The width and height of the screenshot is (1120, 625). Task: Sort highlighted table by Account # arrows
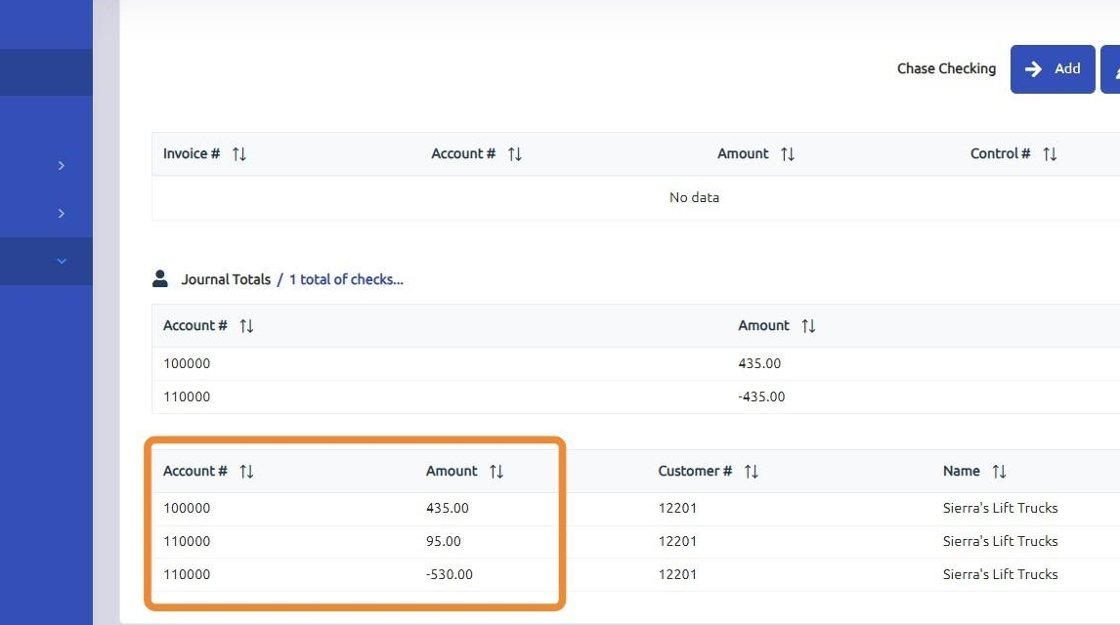(x=246, y=471)
